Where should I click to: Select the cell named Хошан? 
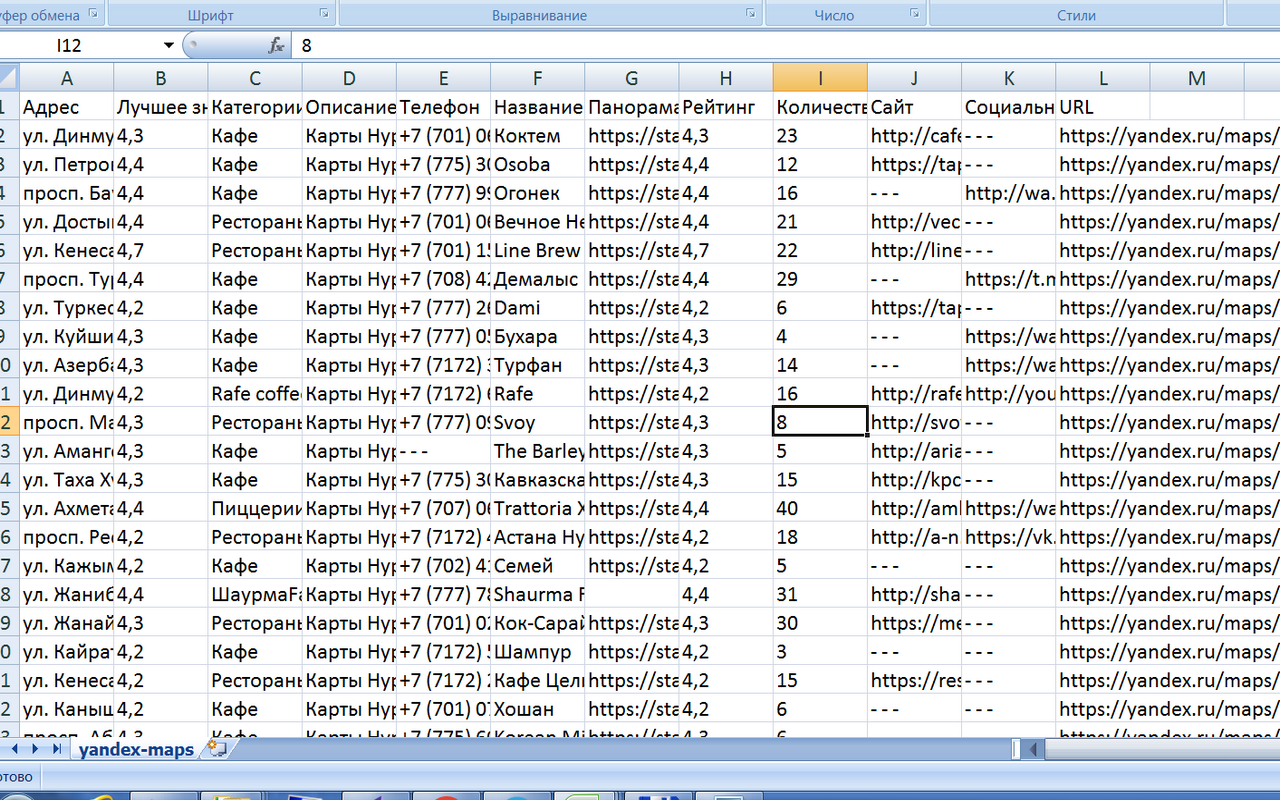coord(537,709)
